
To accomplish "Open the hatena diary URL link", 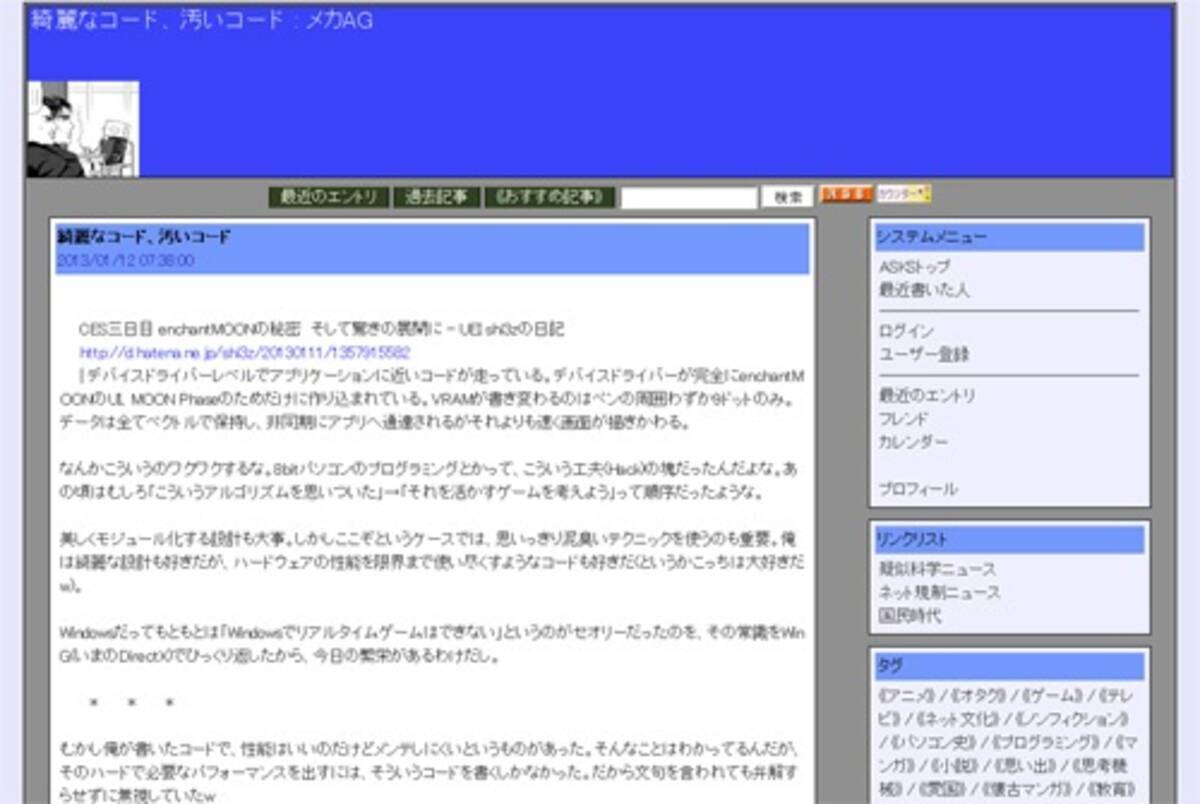I will coord(245,353).
